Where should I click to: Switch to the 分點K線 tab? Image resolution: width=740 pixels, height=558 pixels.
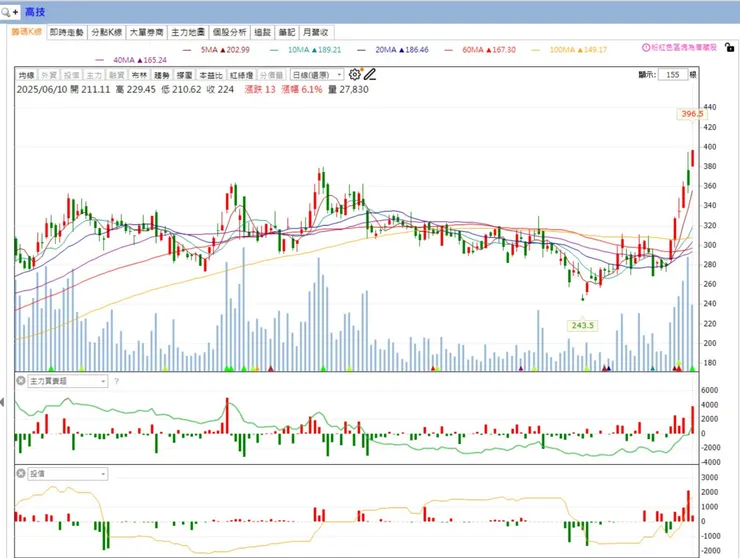107,32
